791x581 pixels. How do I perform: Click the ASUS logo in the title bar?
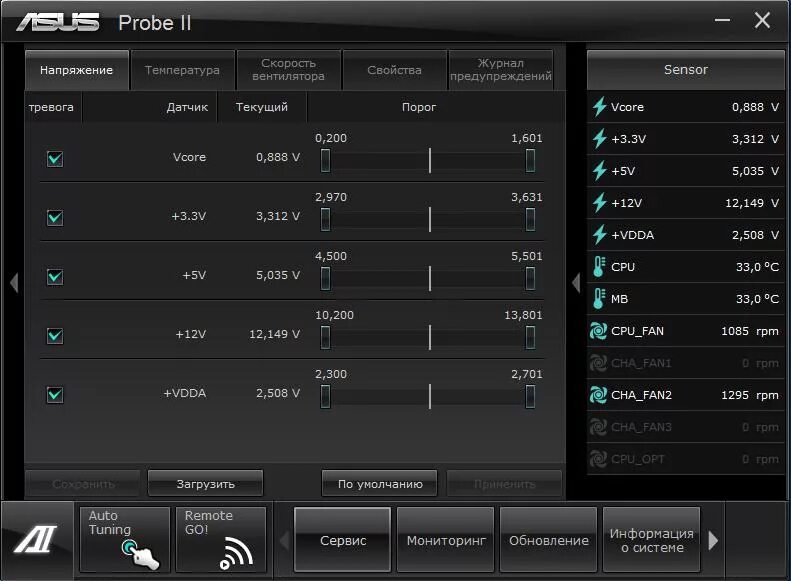point(58,22)
